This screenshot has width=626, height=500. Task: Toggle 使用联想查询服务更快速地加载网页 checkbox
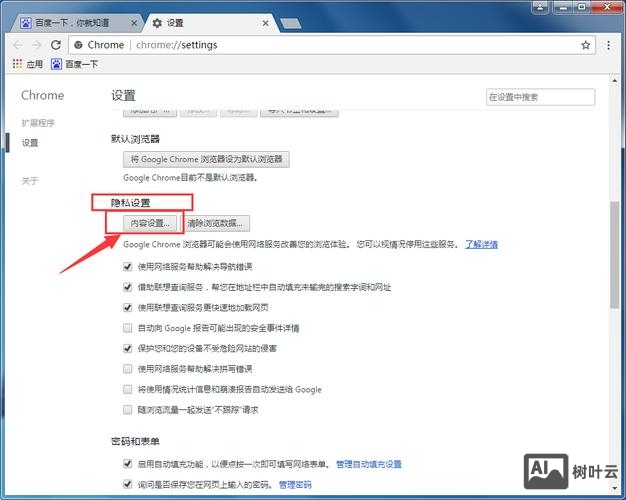[127, 307]
